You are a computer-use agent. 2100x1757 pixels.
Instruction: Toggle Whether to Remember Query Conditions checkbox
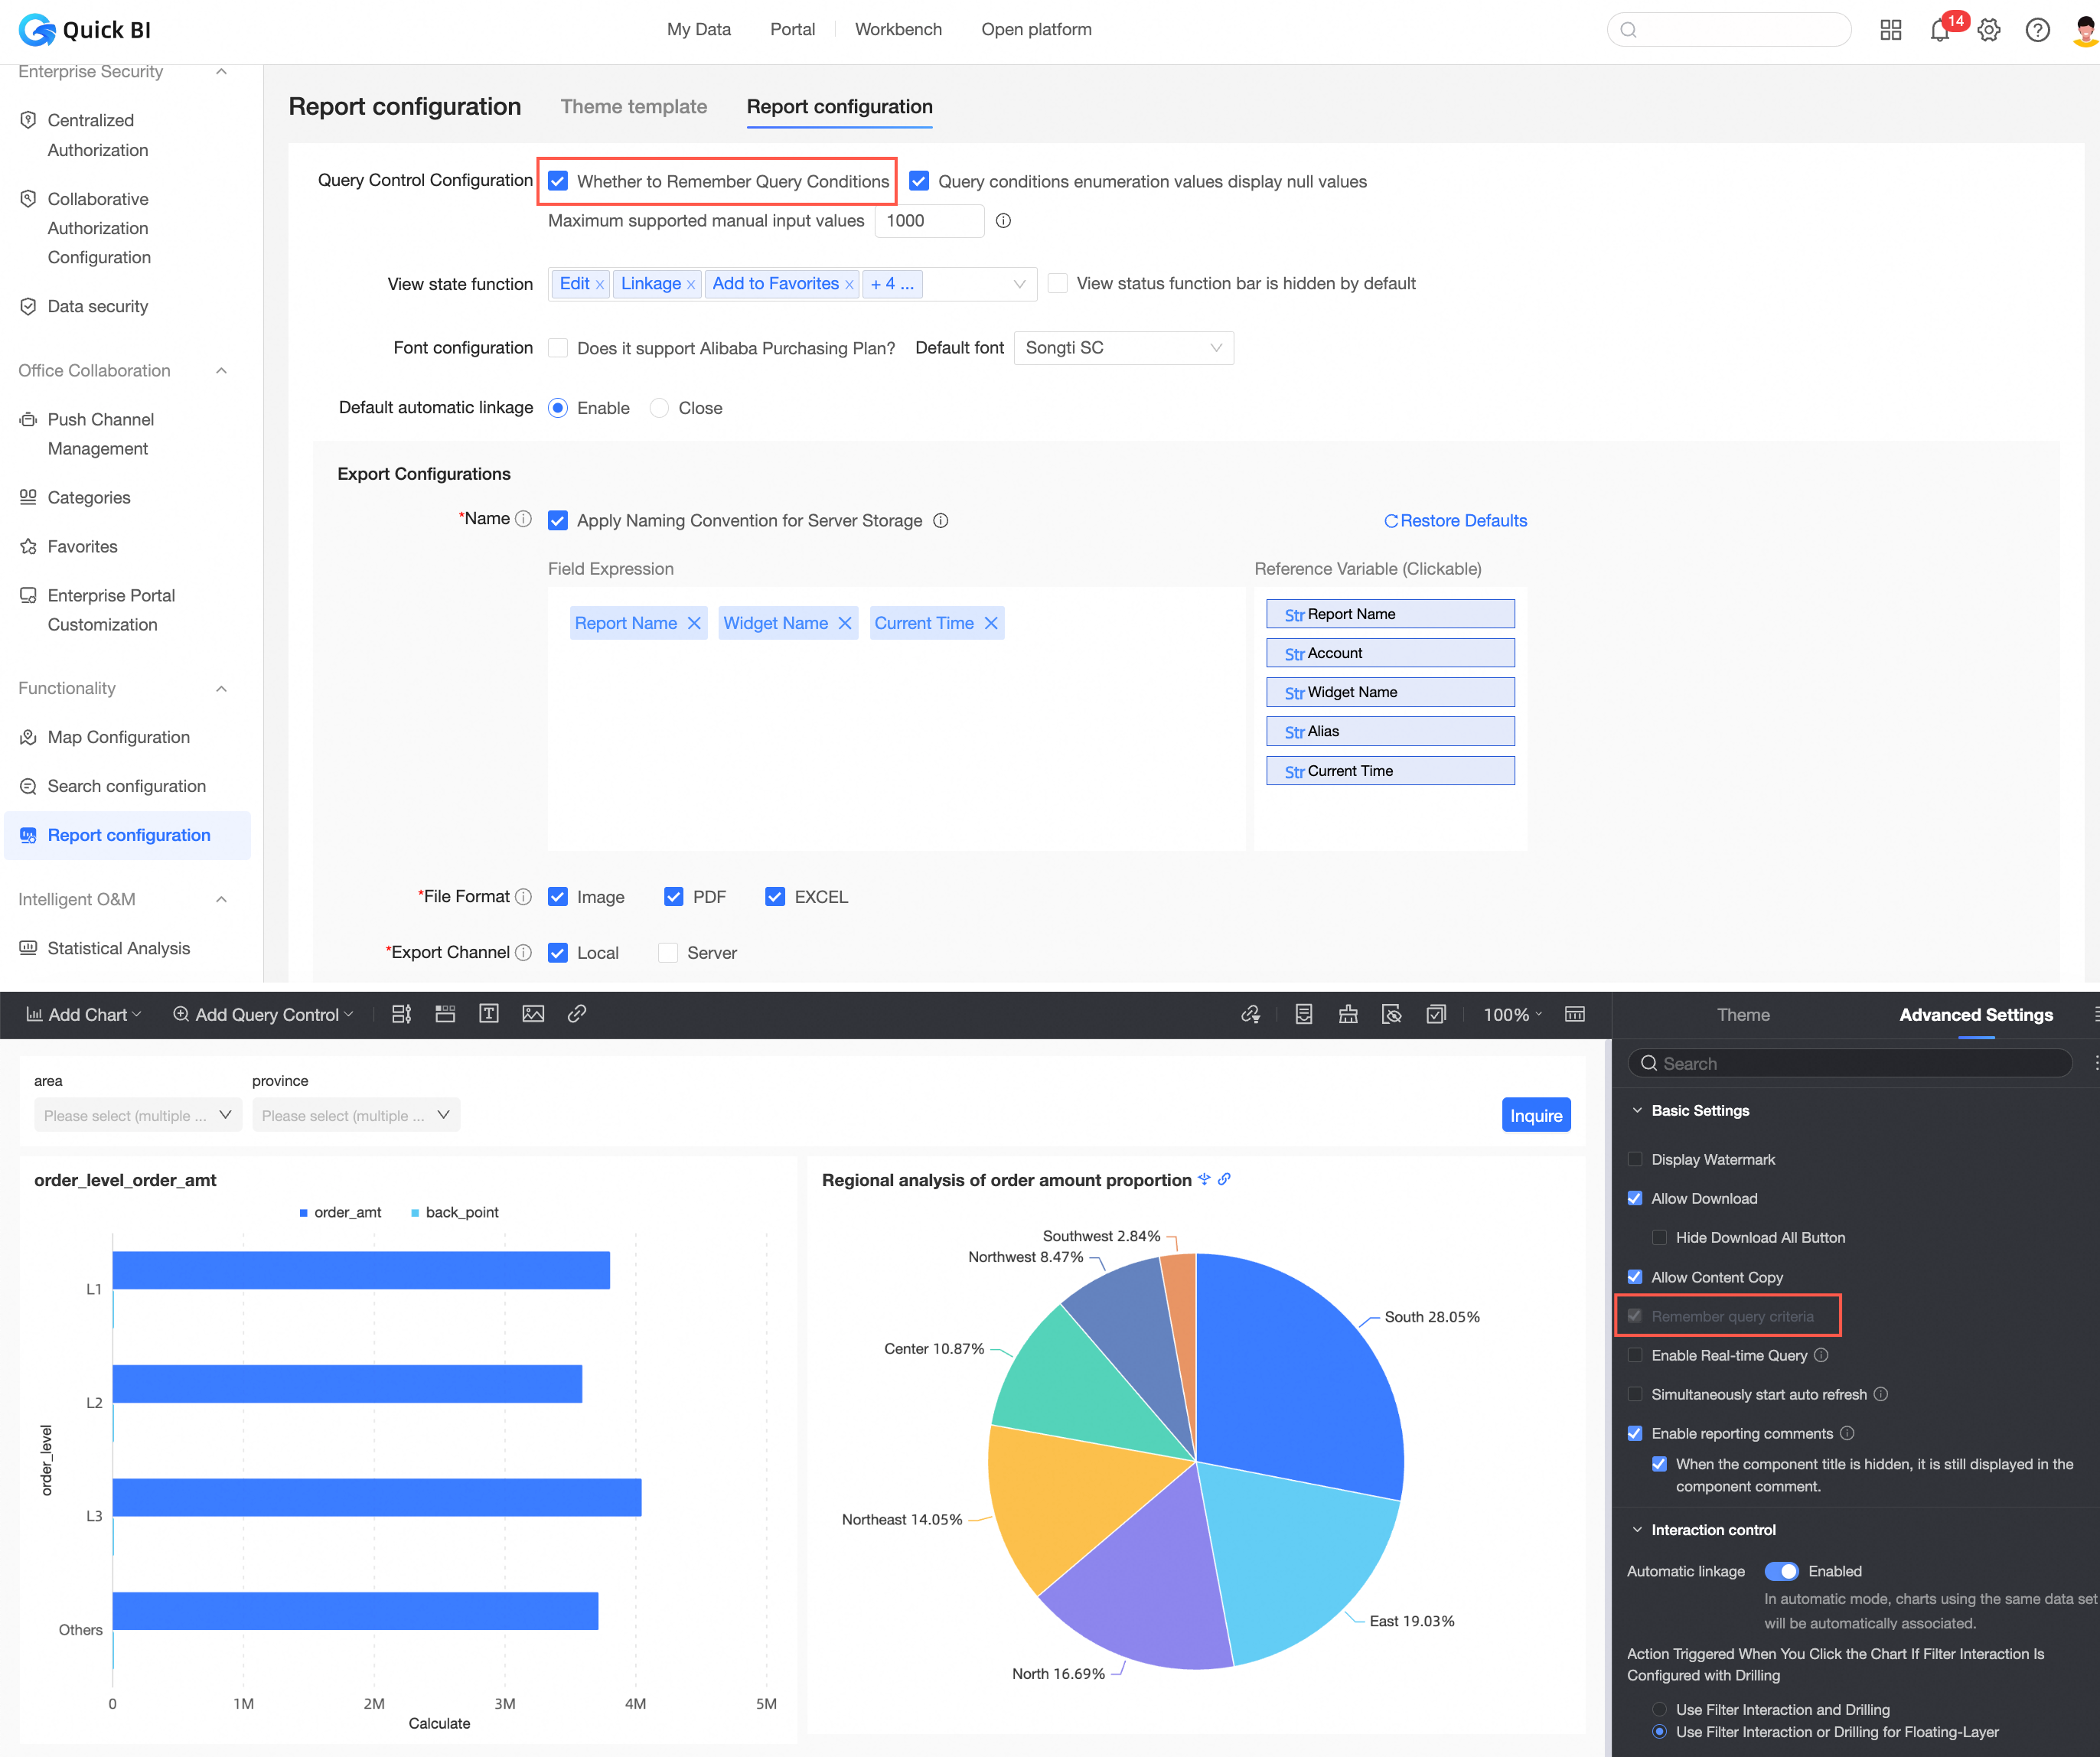point(558,181)
